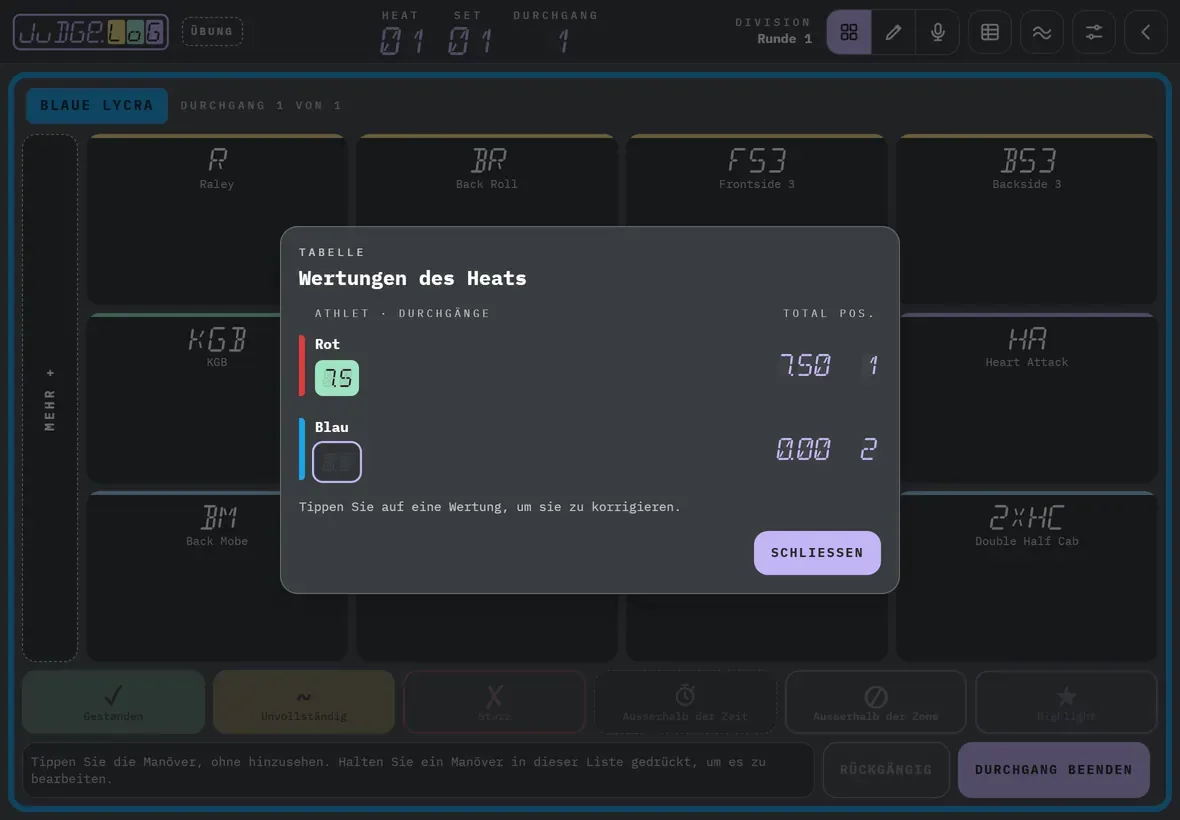The width and height of the screenshot is (1180, 820).
Task: Click the 'Wertungen des Heats' heading
Action: (412, 278)
